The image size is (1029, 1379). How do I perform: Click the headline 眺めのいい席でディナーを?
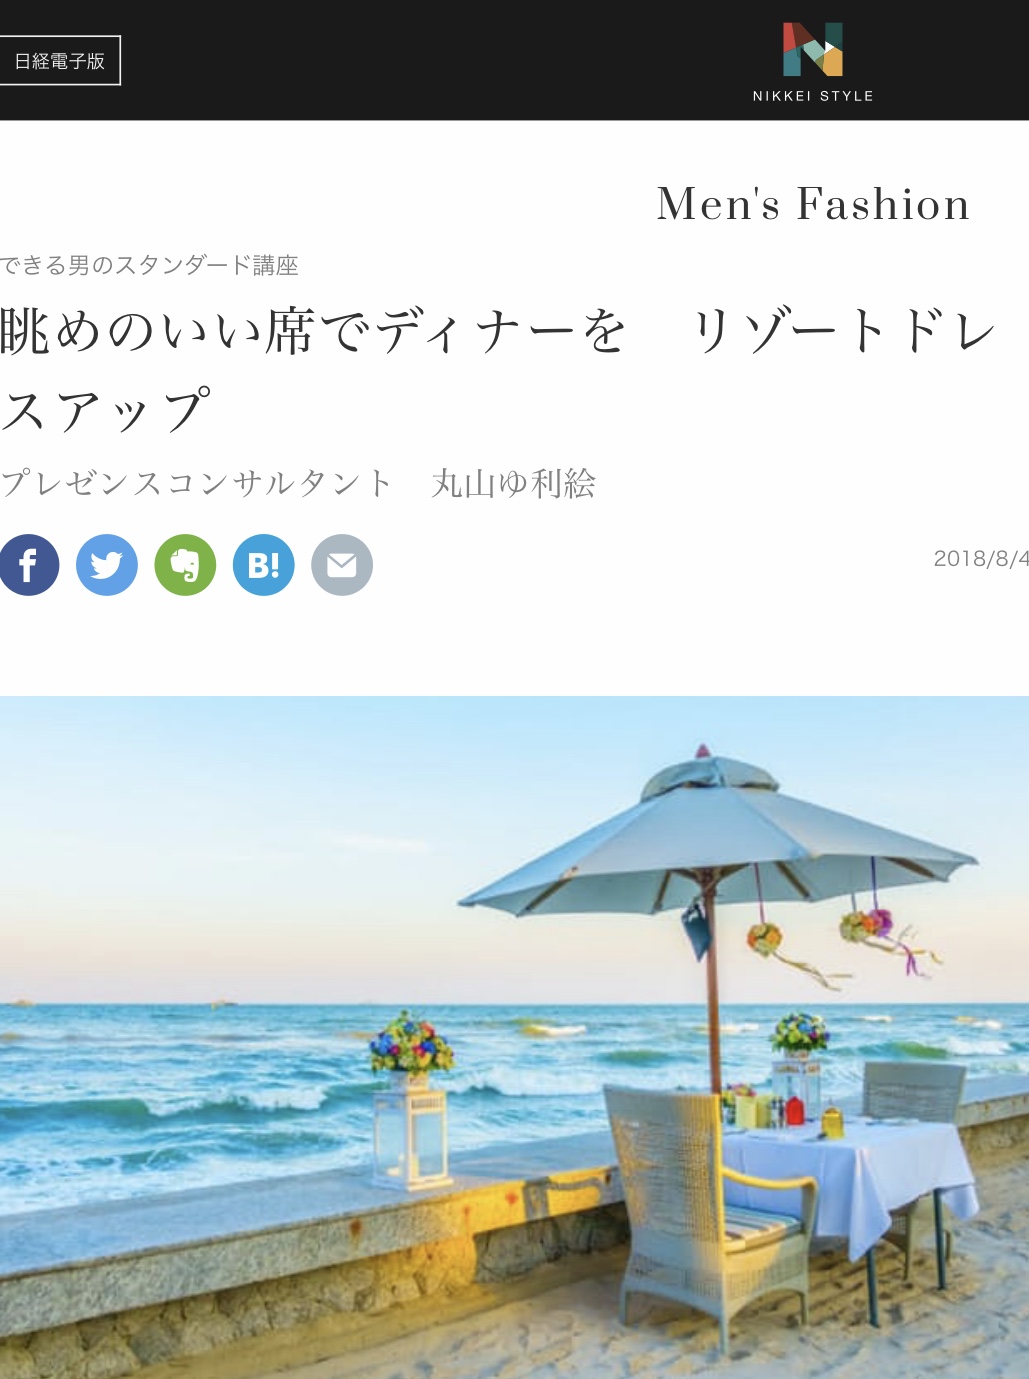point(313,331)
